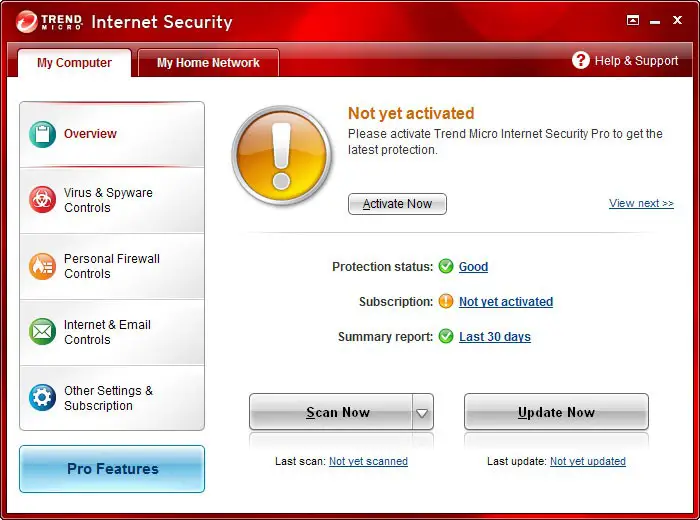Open the Last 30 days report link

(495, 337)
